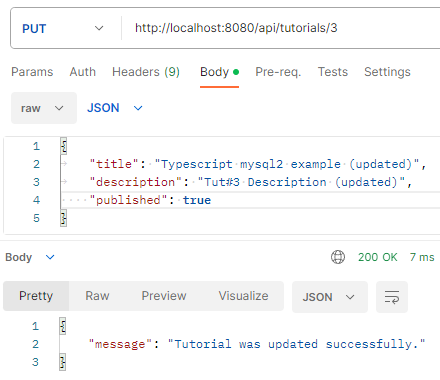Select the Raw response view

[97, 296]
